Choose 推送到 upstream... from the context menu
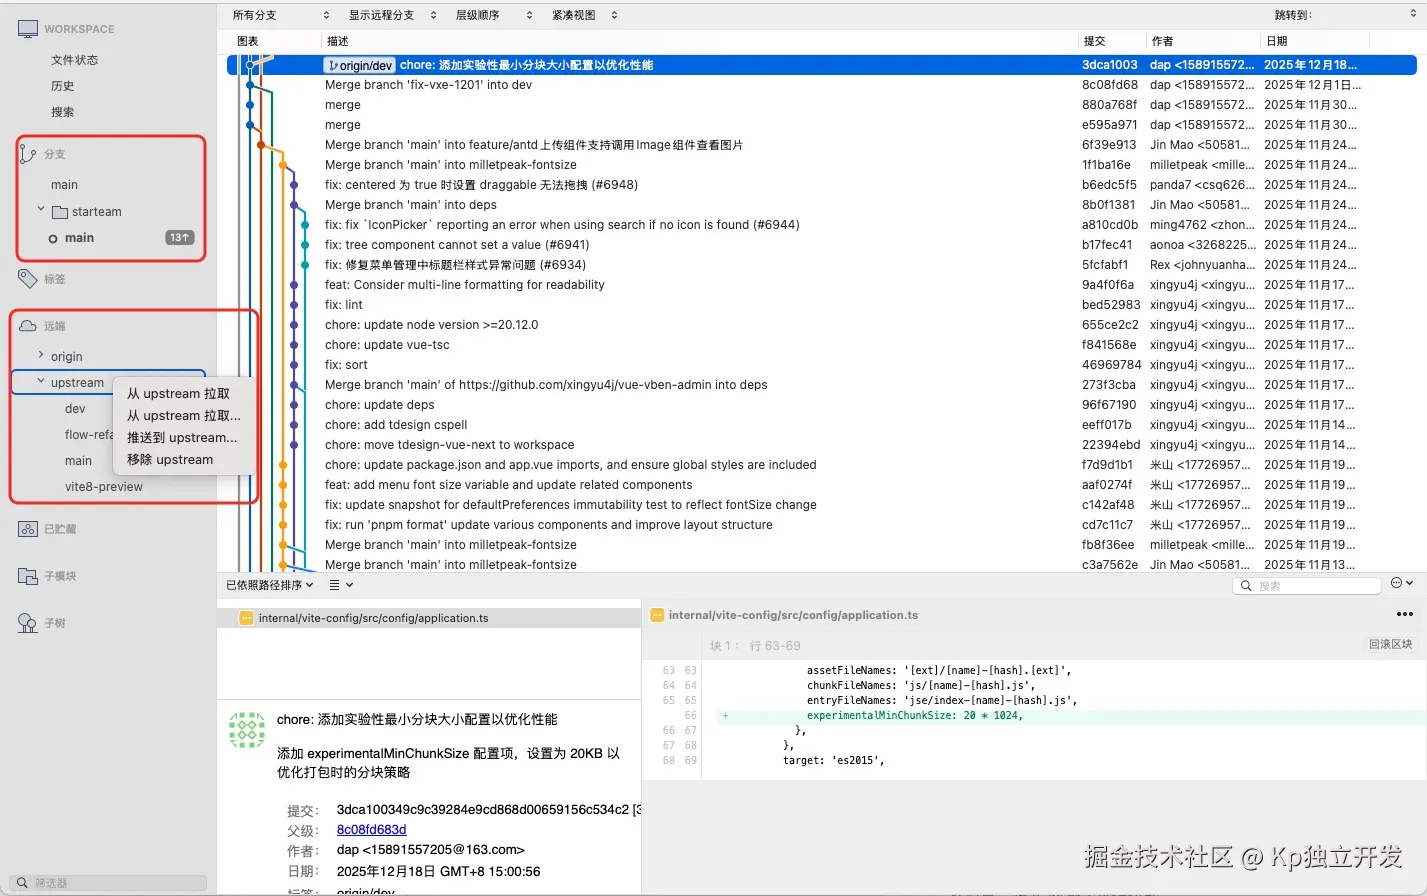This screenshot has width=1427, height=896. (183, 437)
